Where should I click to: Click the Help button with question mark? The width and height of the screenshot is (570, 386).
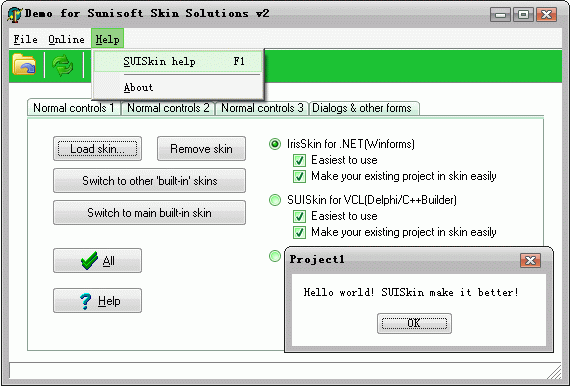[x=97, y=301]
